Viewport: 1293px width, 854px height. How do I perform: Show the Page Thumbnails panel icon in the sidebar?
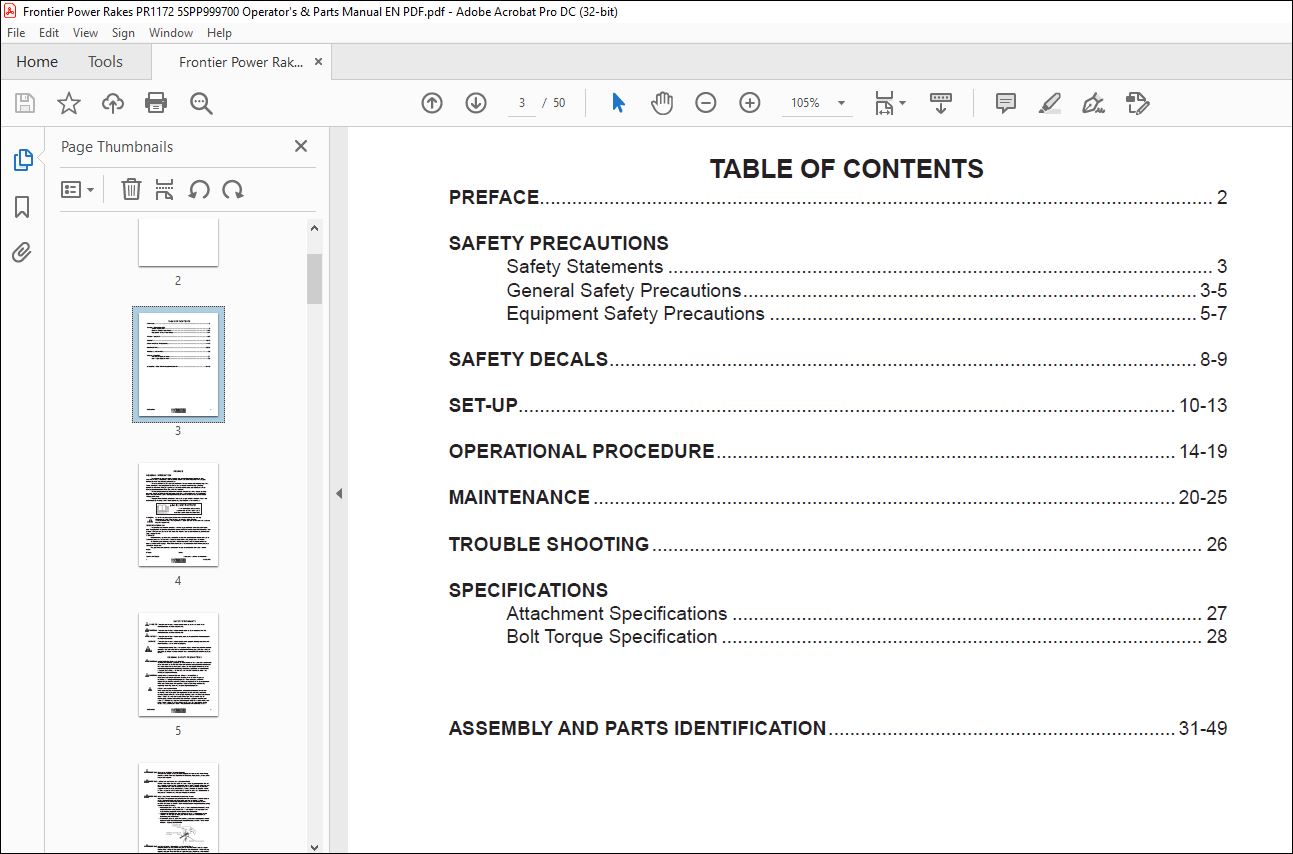[x=22, y=160]
